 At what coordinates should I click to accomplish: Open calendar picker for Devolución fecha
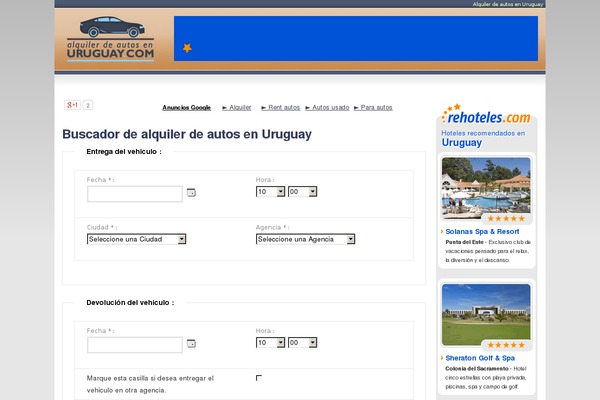pyautogui.click(x=191, y=343)
